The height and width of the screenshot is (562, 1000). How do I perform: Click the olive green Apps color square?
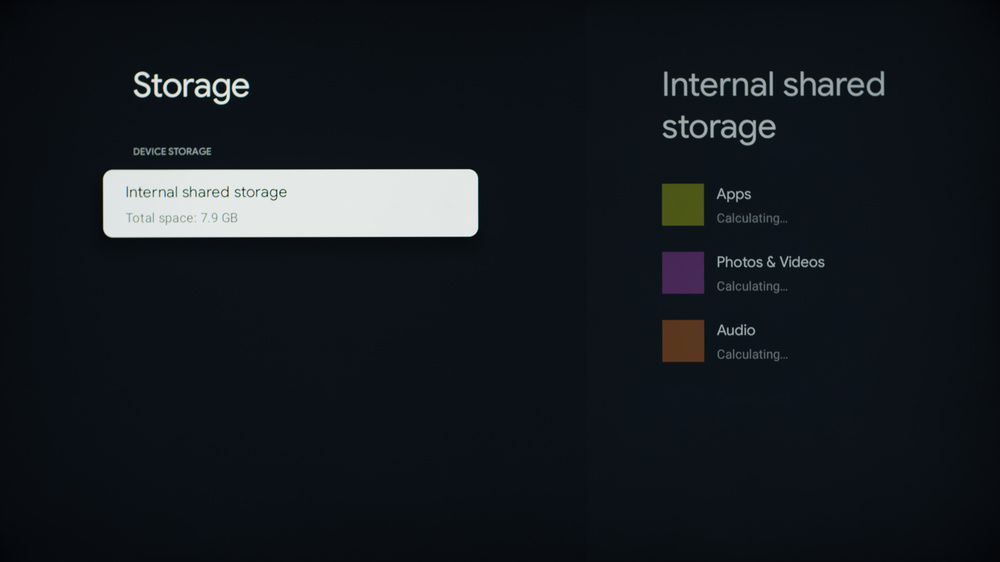(683, 205)
